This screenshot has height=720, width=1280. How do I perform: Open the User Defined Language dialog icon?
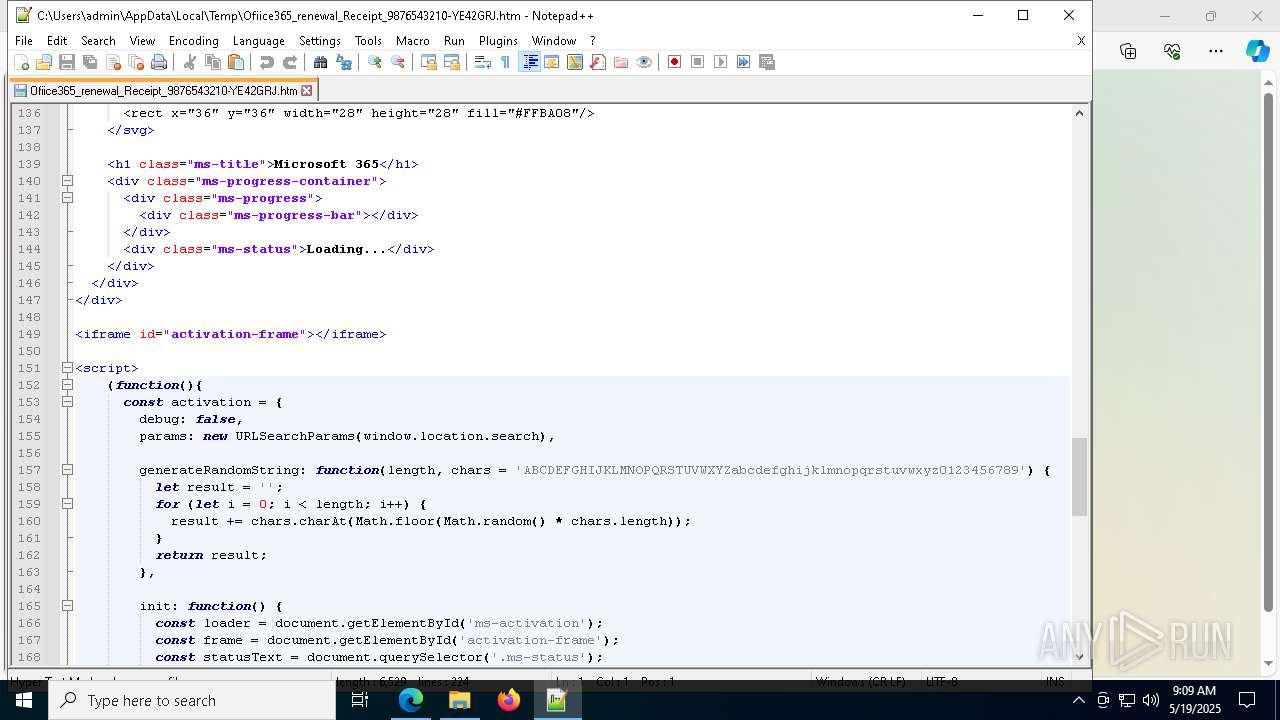click(x=552, y=62)
